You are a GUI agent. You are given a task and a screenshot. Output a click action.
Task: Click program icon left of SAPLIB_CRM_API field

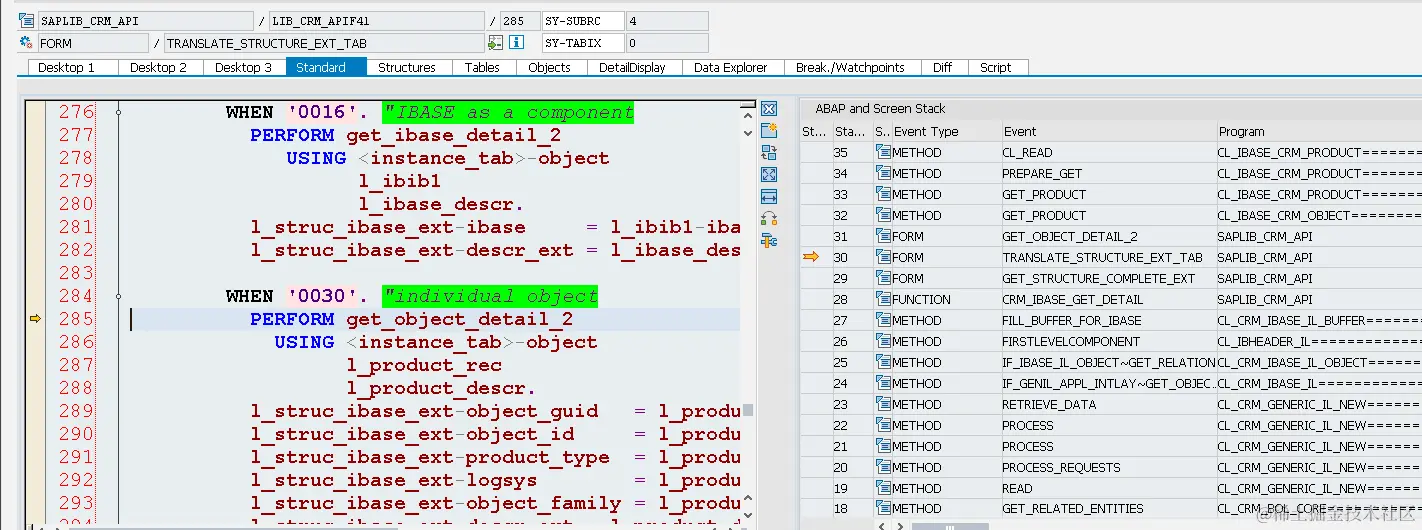(x=26, y=20)
